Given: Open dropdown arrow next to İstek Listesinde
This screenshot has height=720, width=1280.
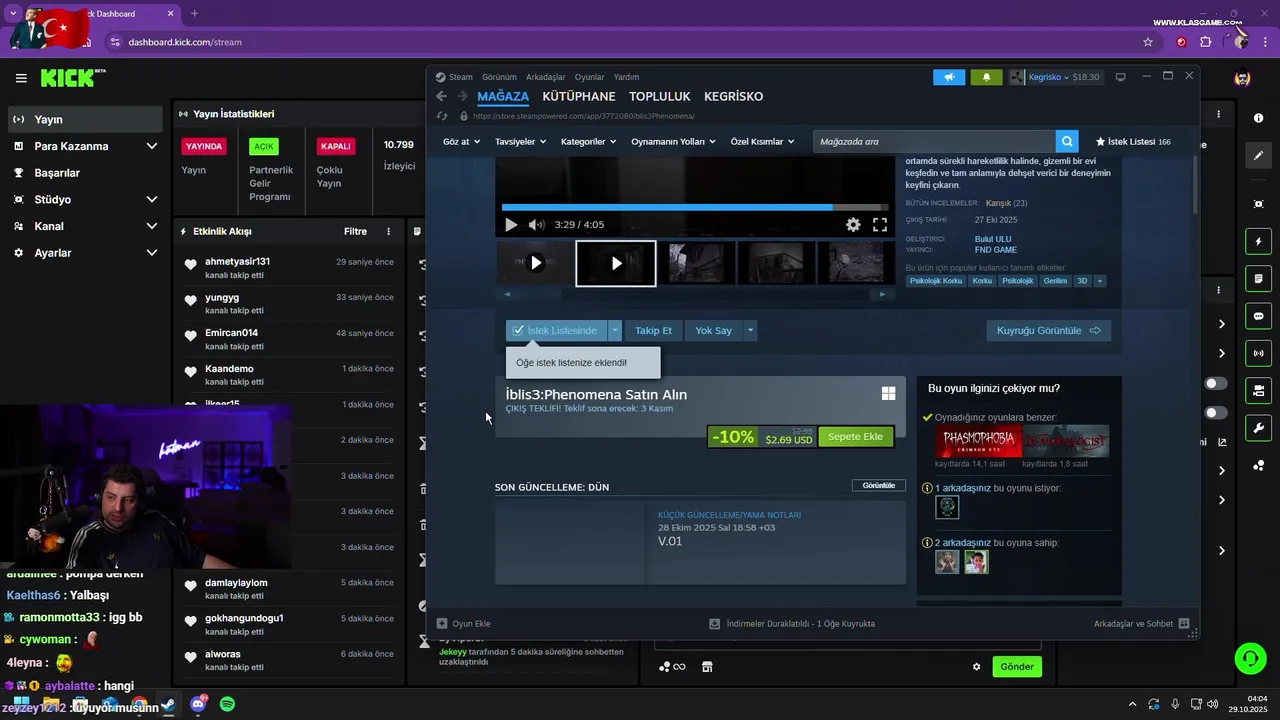Looking at the screenshot, I should click(x=615, y=330).
